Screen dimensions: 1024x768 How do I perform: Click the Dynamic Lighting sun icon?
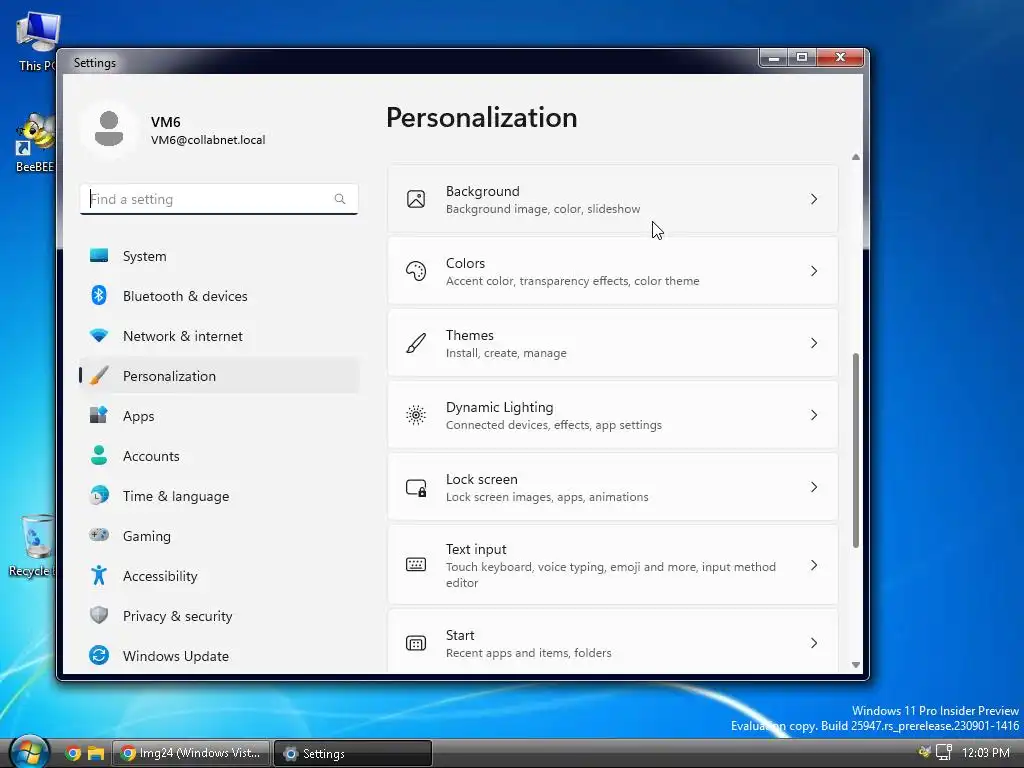click(x=416, y=415)
